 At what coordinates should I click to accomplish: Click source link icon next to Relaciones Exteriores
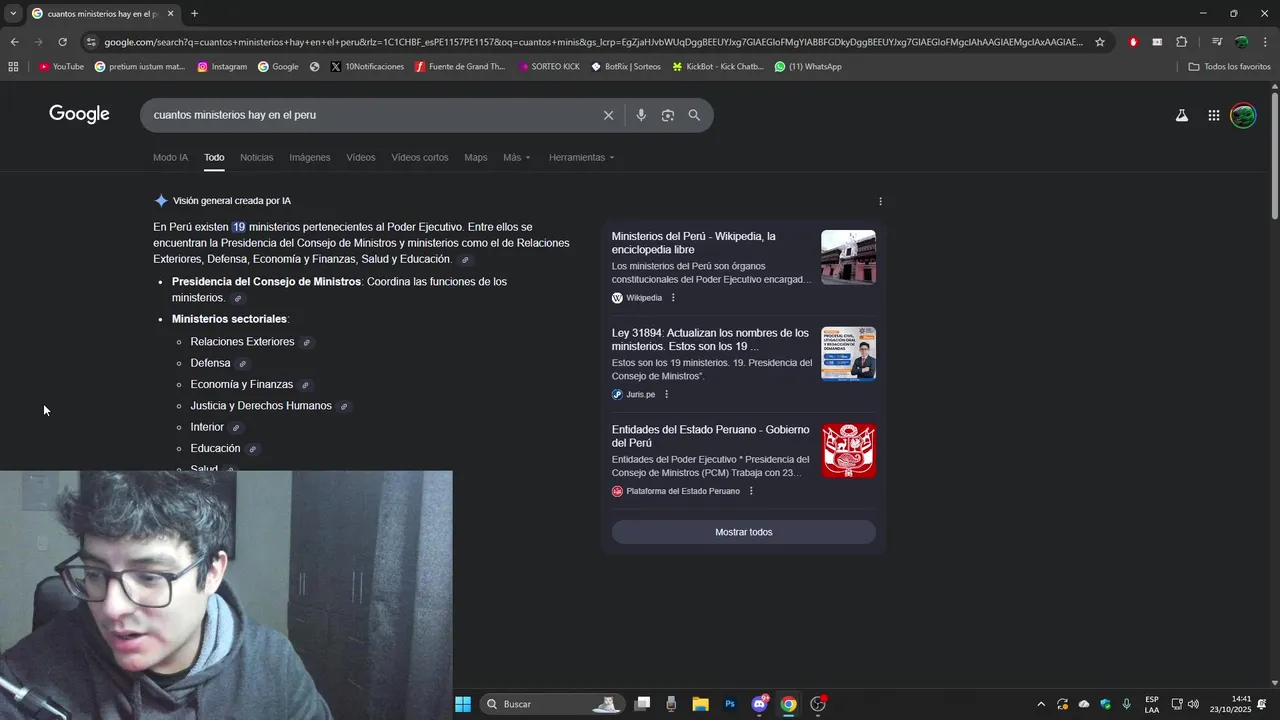coord(307,343)
